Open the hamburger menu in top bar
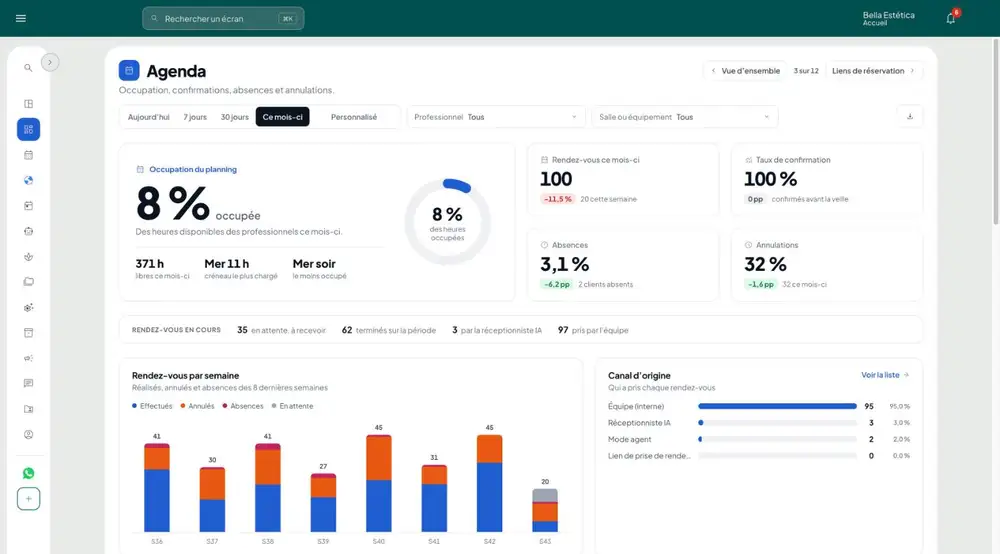Screen dimensions: 1000x554 click(x=20, y=18)
